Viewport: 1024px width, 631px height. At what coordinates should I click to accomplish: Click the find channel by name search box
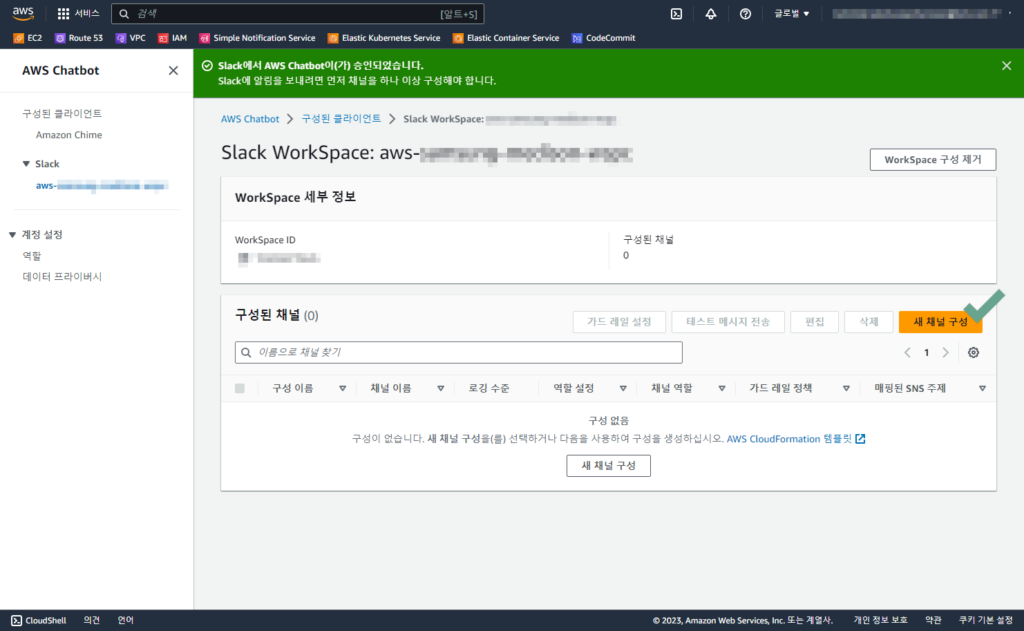coord(458,352)
